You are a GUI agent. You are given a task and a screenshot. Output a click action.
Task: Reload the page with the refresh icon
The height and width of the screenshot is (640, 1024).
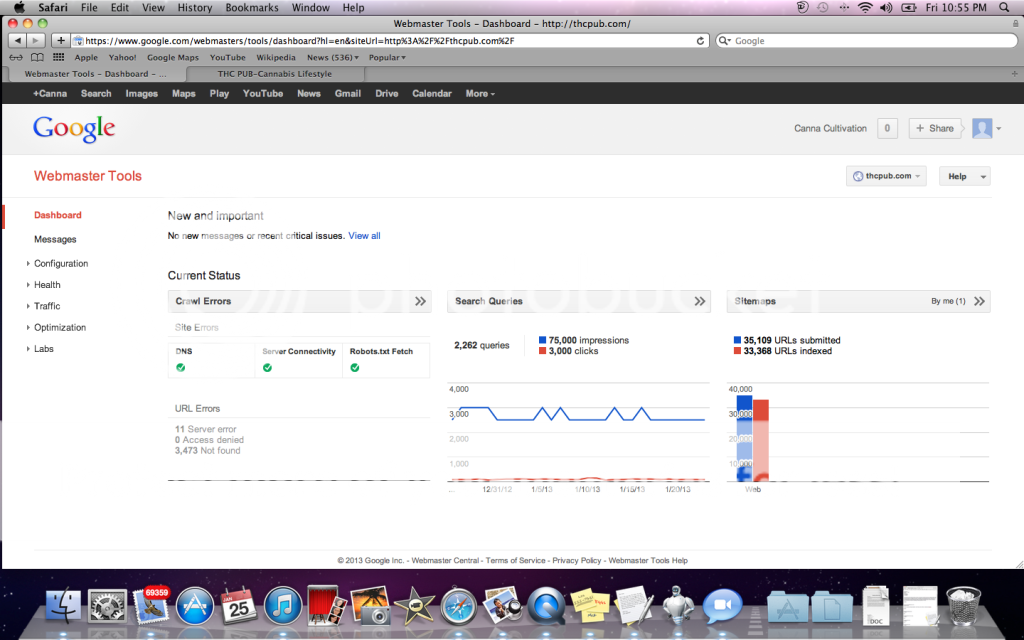(700, 40)
